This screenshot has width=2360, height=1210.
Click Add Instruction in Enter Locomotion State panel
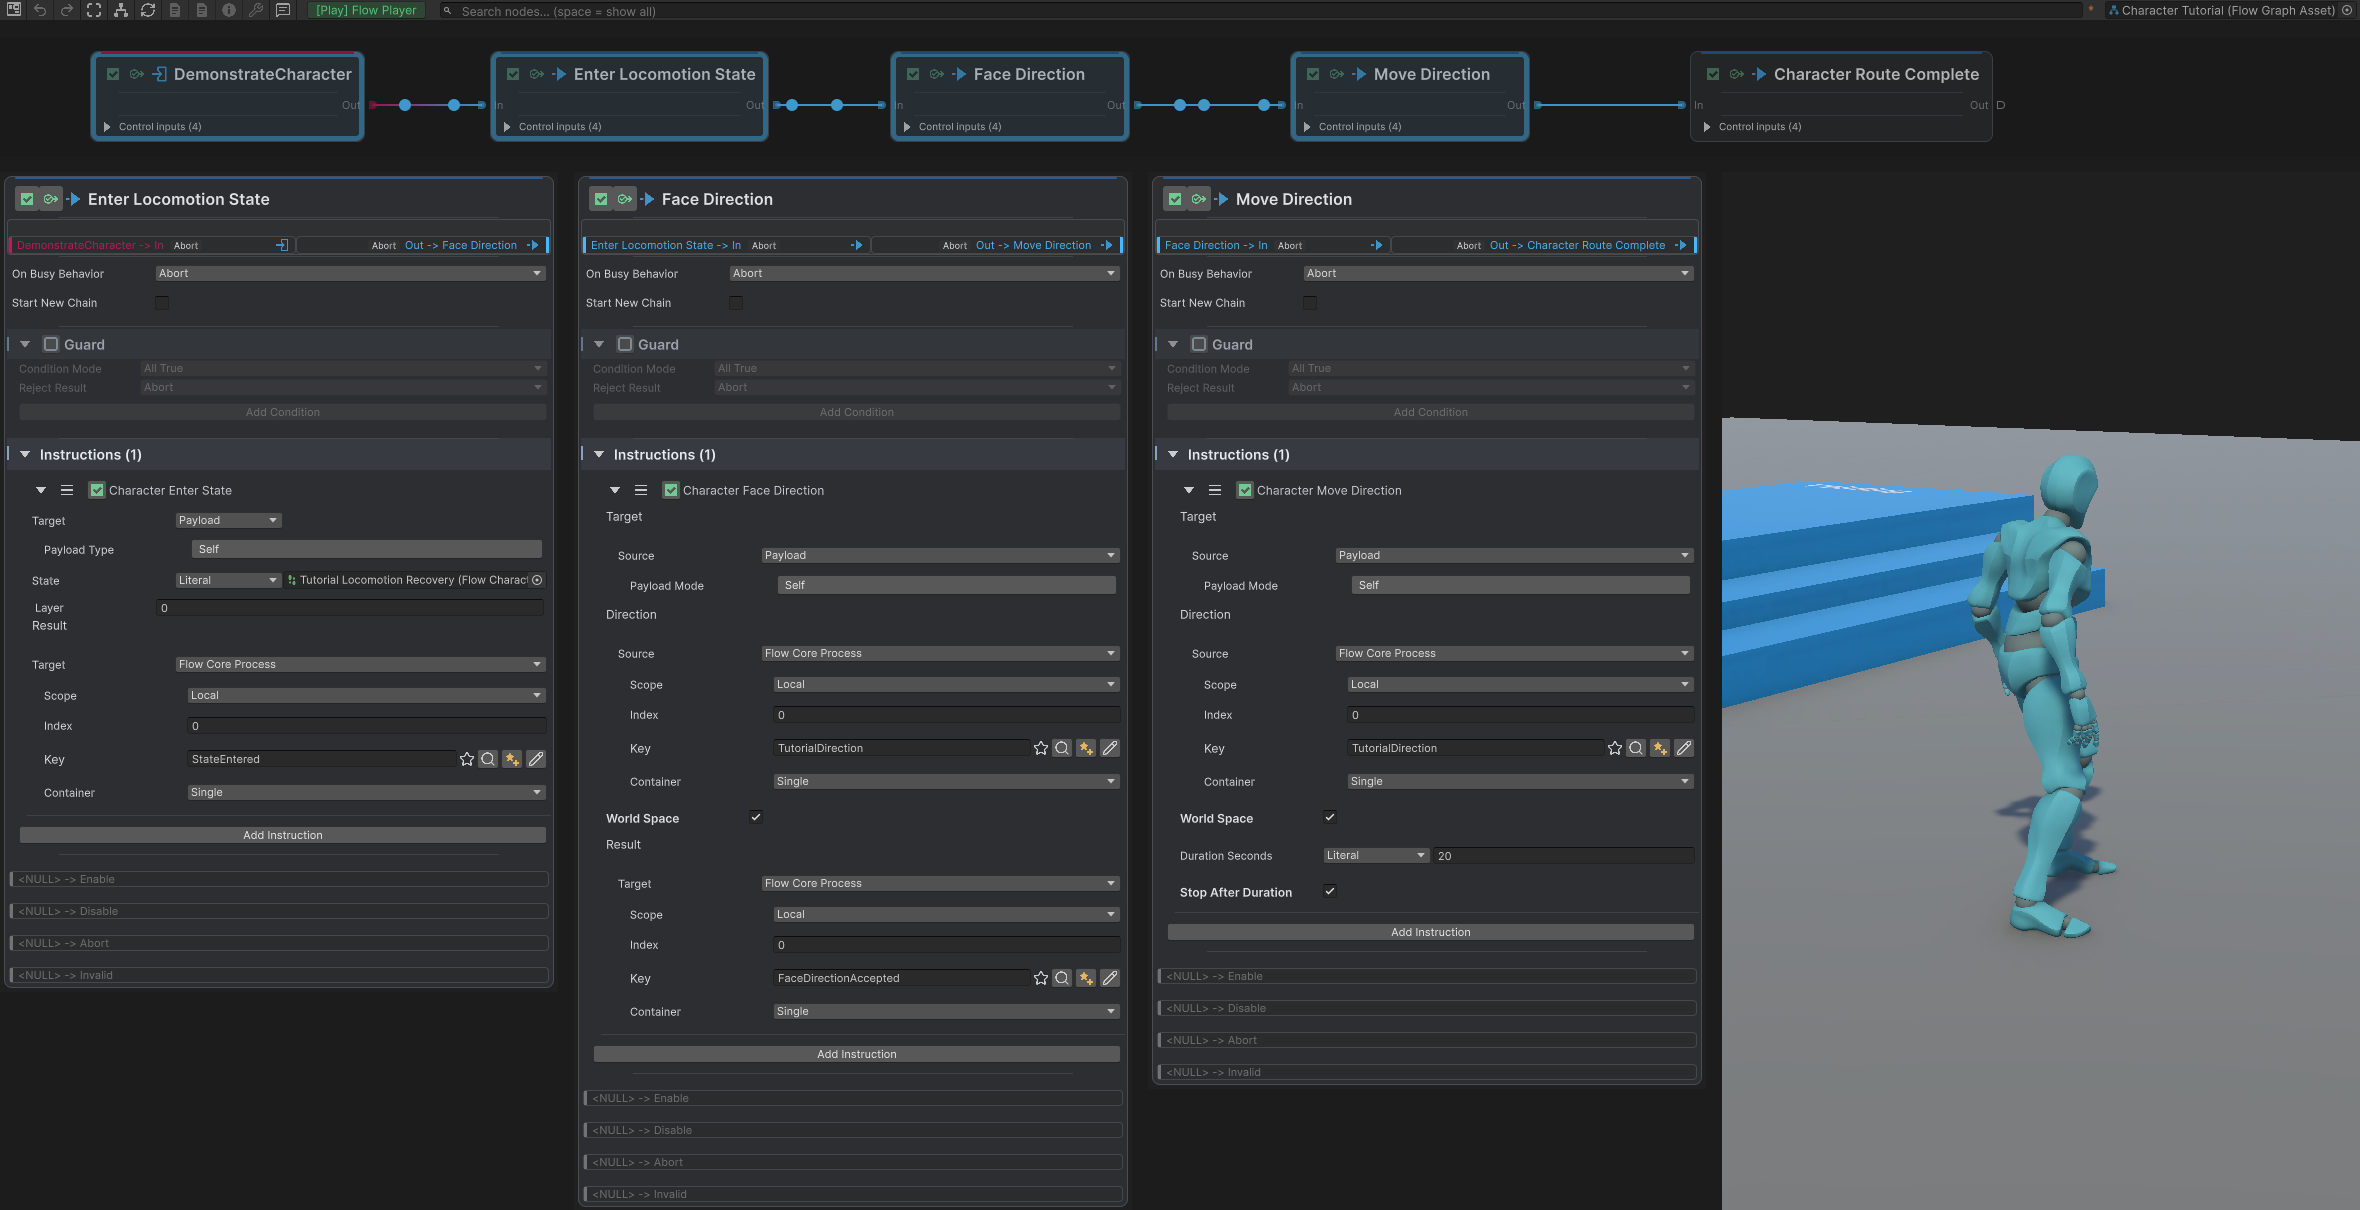click(x=283, y=836)
